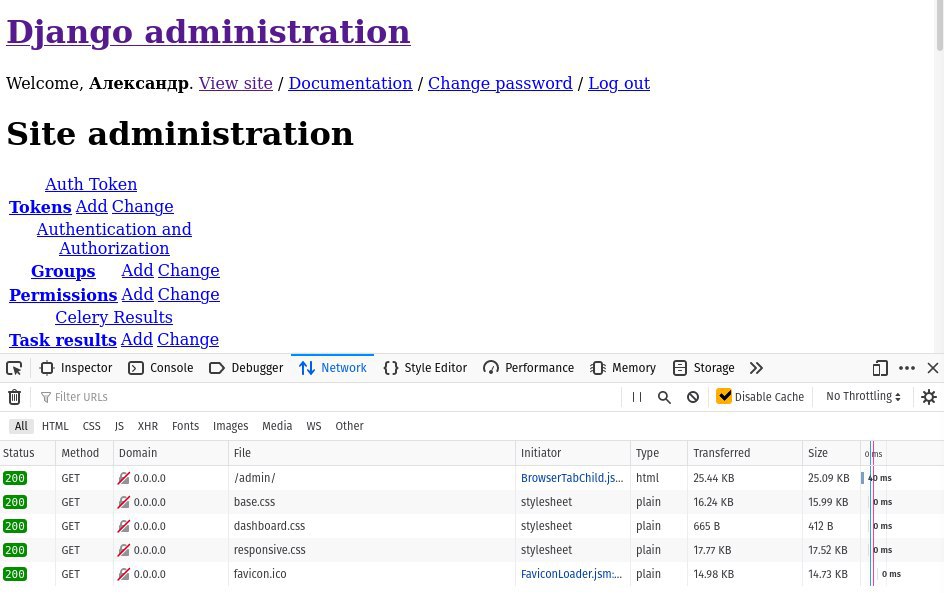Filter requests by Other
Screen dimensions: 944x593
pyautogui.click(x=349, y=426)
